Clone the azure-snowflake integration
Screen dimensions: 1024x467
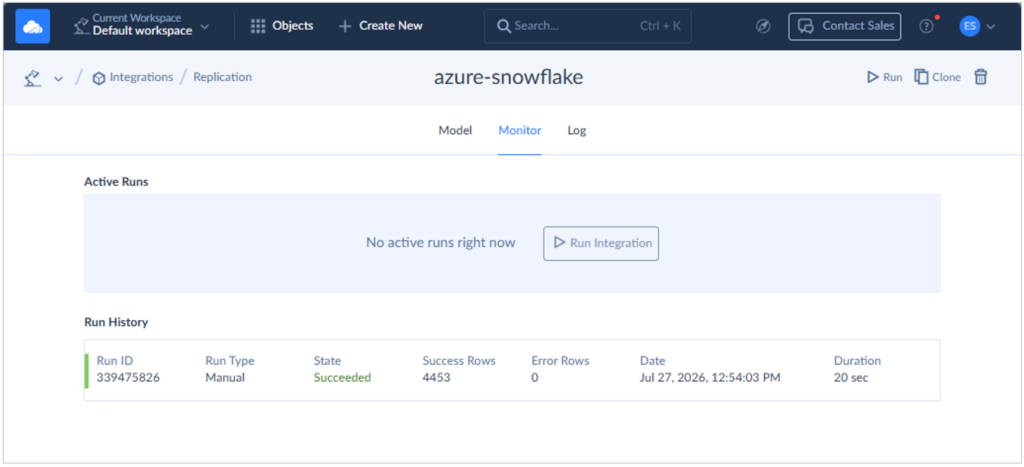[x=938, y=77]
